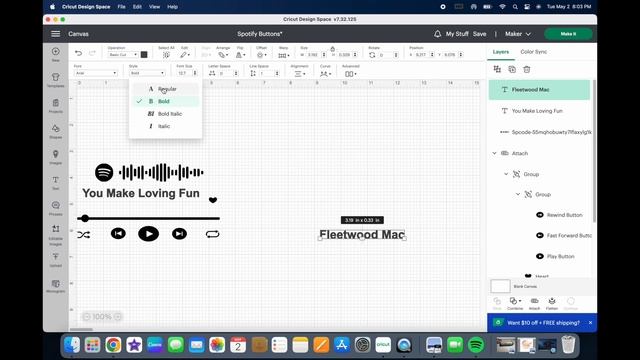Open the Offset dropdown
The image size is (640, 360).
coord(261,55)
